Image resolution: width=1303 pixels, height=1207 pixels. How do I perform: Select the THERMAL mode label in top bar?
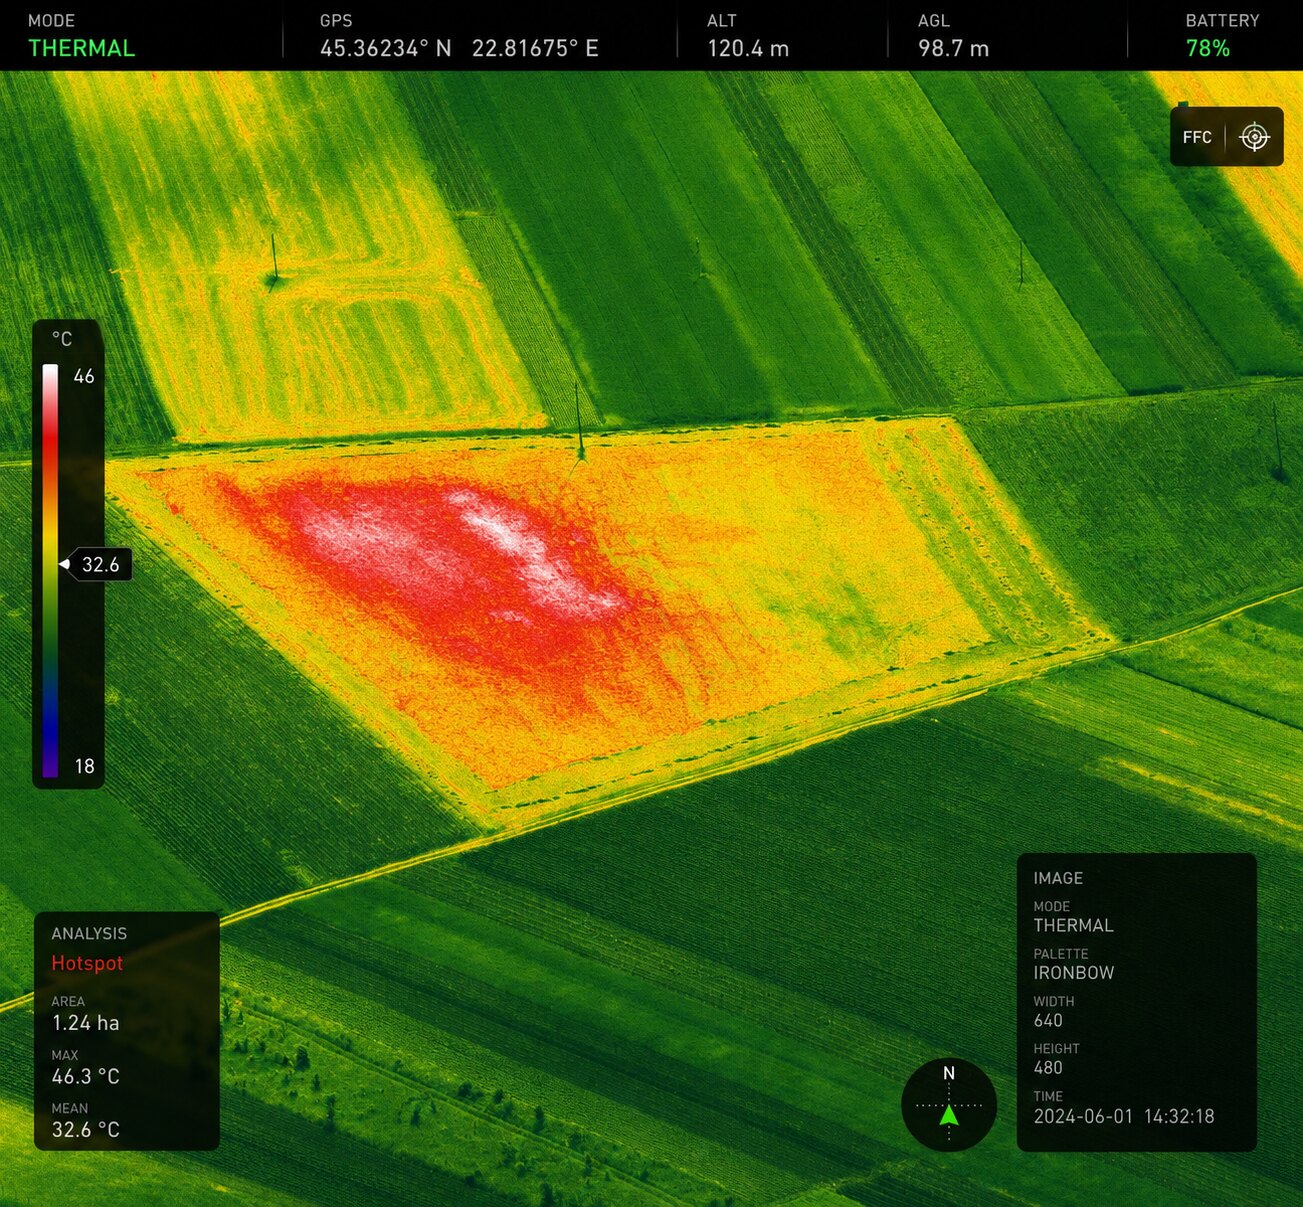click(81, 48)
